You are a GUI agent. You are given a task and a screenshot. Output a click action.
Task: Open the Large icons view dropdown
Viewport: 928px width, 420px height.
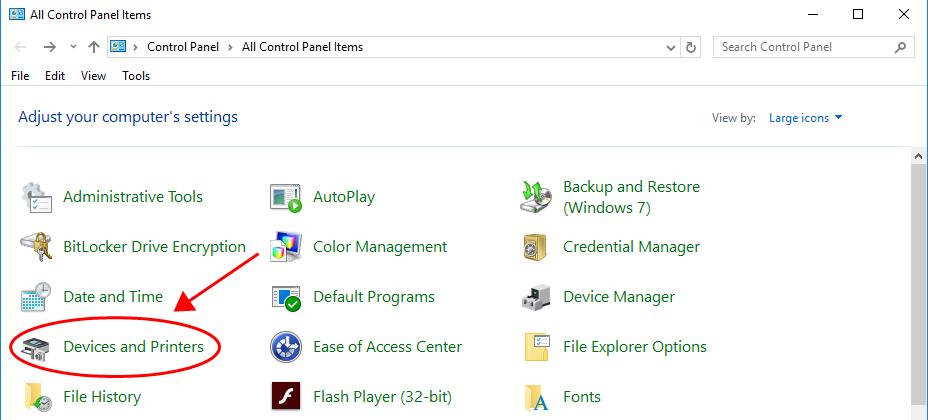(x=805, y=118)
